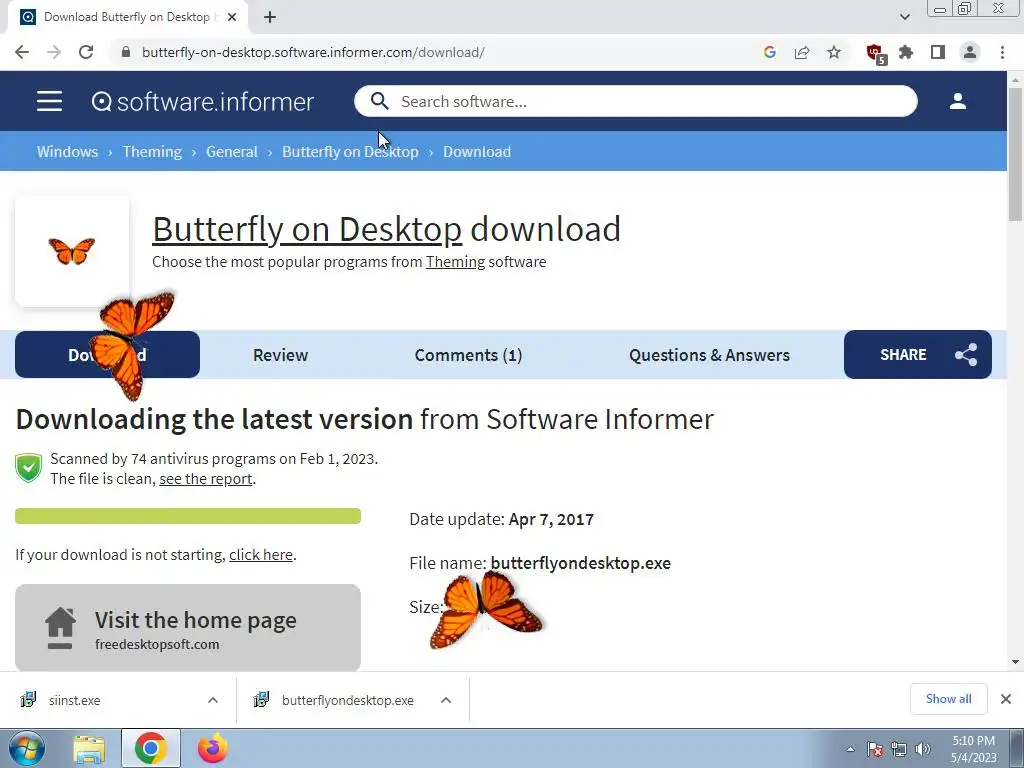Click the Chrome taskbar icon
Screen dimensions: 1024x768
pyautogui.click(x=151, y=749)
